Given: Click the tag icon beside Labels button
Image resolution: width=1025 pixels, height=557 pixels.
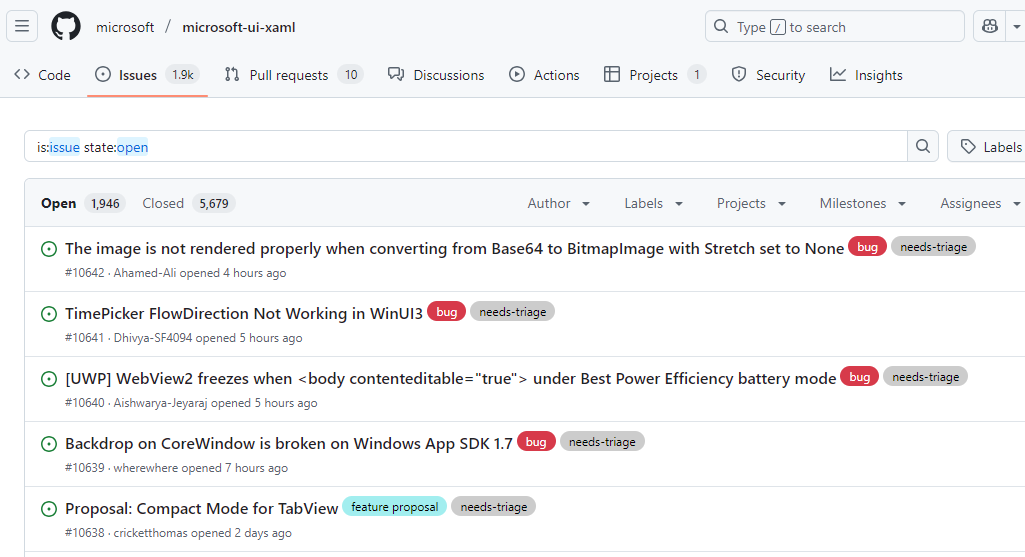Looking at the screenshot, I should click(968, 147).
